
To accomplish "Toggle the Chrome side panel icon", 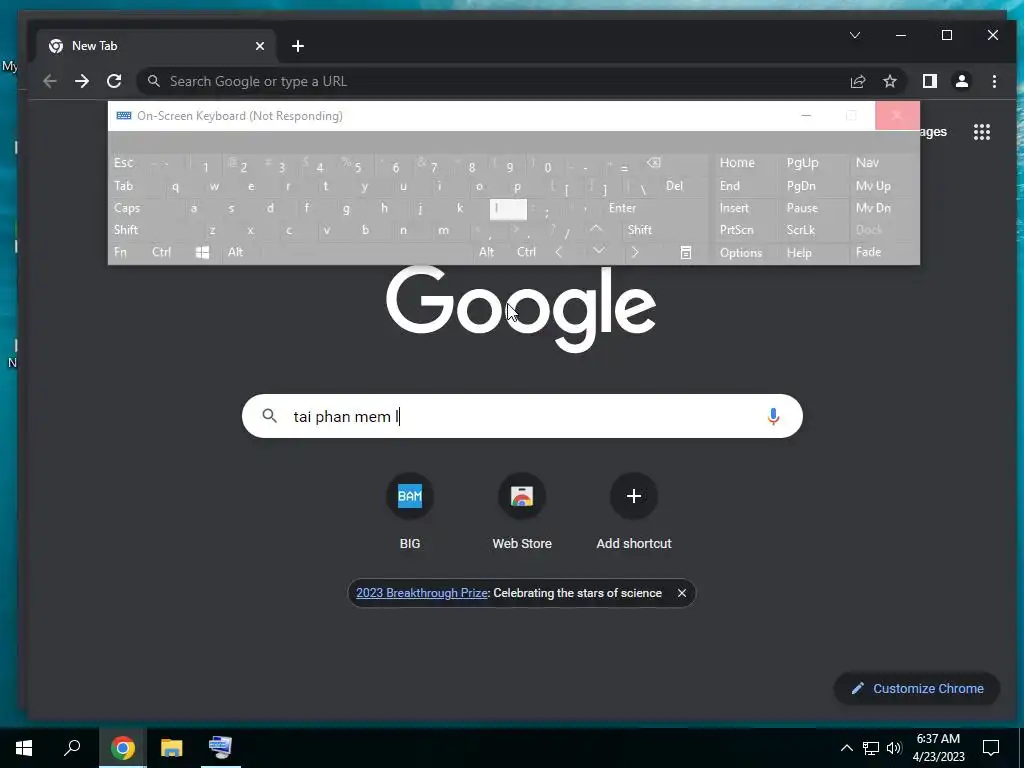I will 929,81.
